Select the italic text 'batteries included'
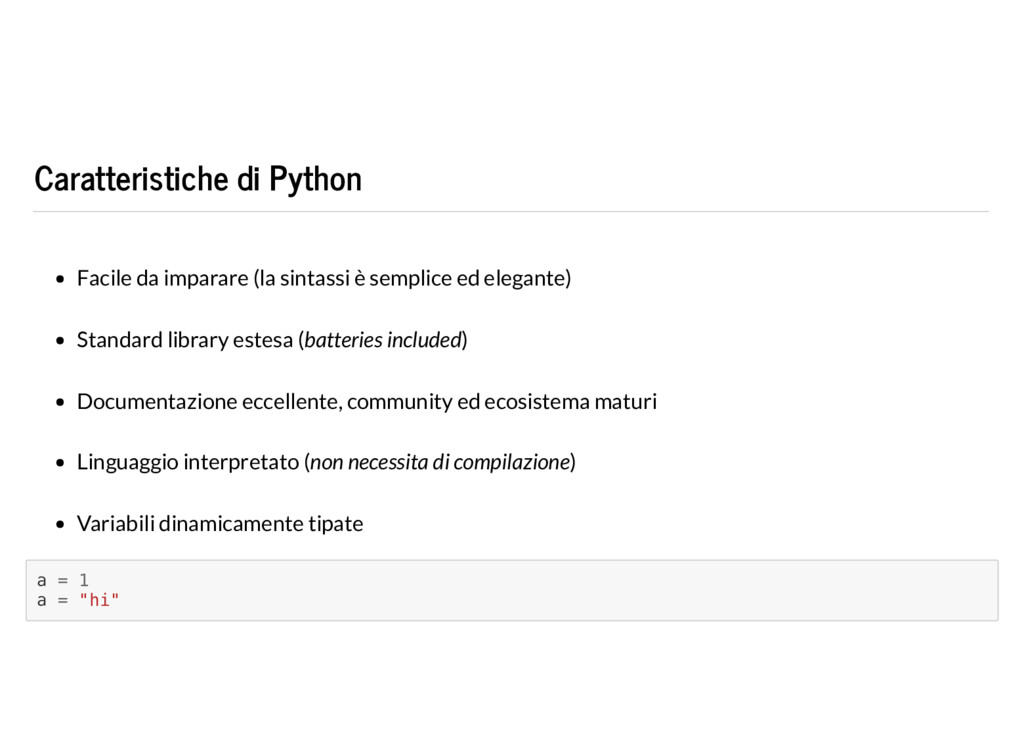This screenshot has height=747, width=1024. [383, 340]
